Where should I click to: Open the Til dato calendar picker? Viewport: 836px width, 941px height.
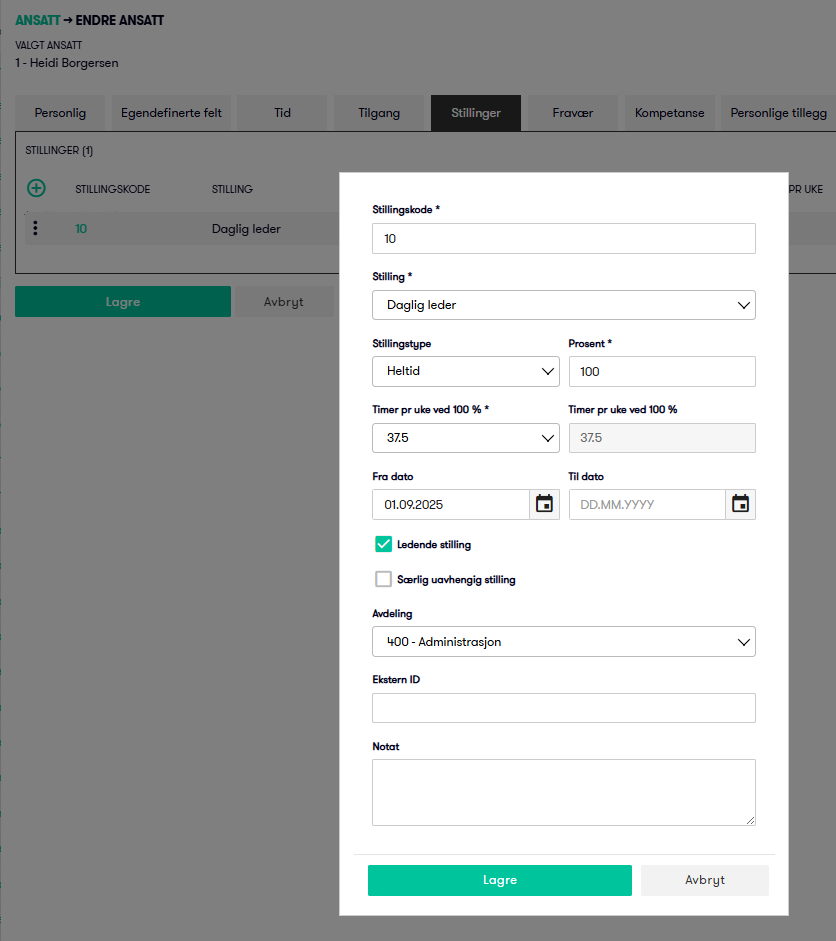click(x=741, y=504)
